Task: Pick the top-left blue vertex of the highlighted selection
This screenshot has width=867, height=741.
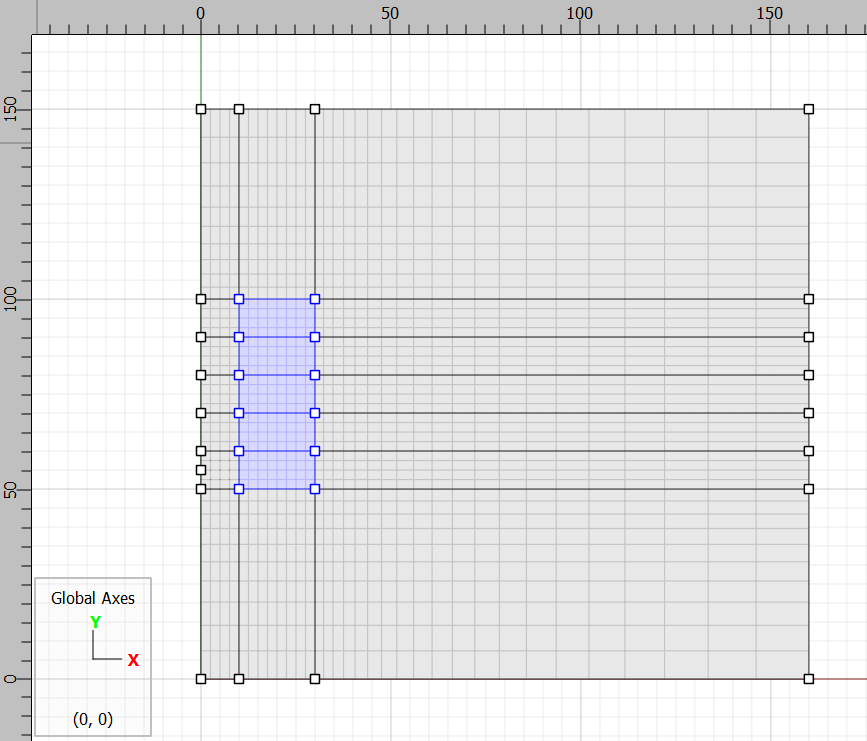Action: (239, 299)
